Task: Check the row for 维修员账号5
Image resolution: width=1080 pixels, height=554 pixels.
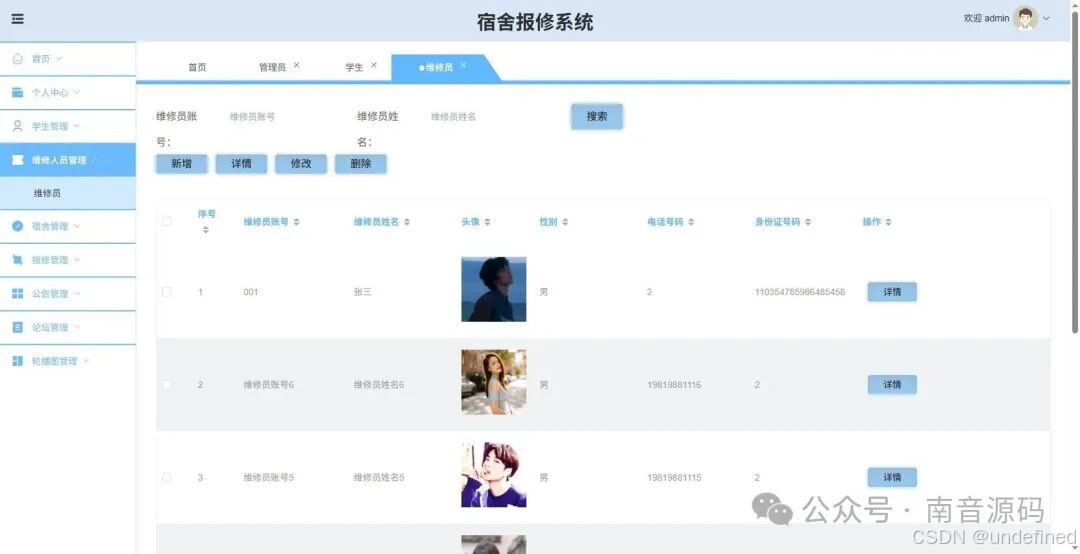Action: (167, 478)
